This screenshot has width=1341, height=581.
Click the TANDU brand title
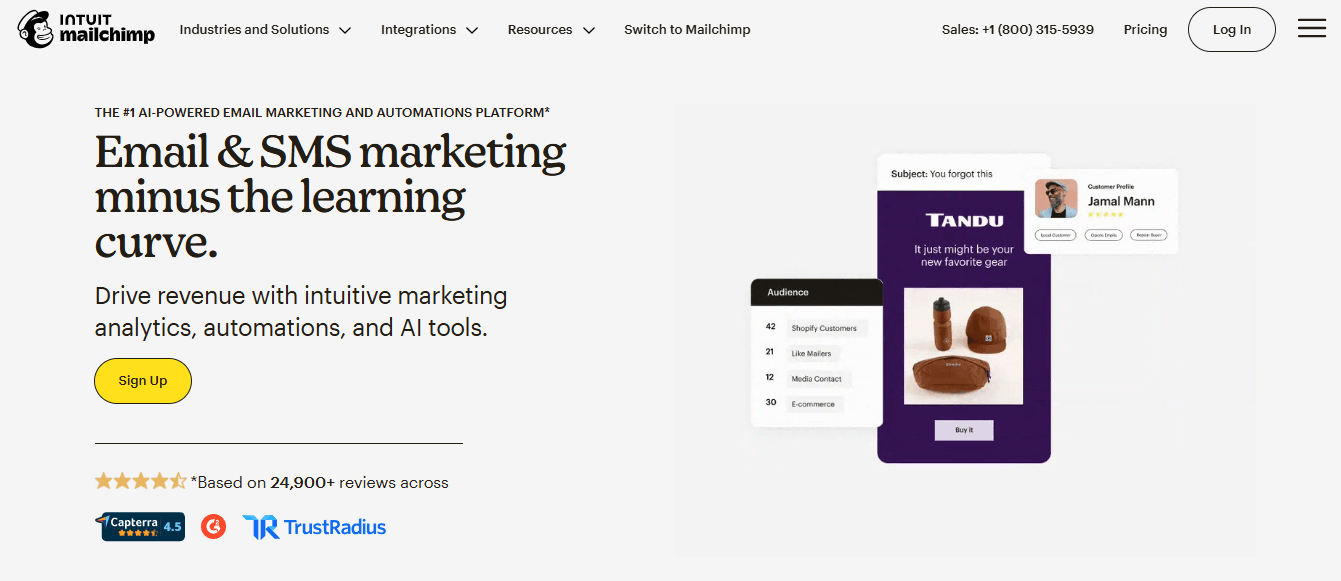(x=964, y=220)
